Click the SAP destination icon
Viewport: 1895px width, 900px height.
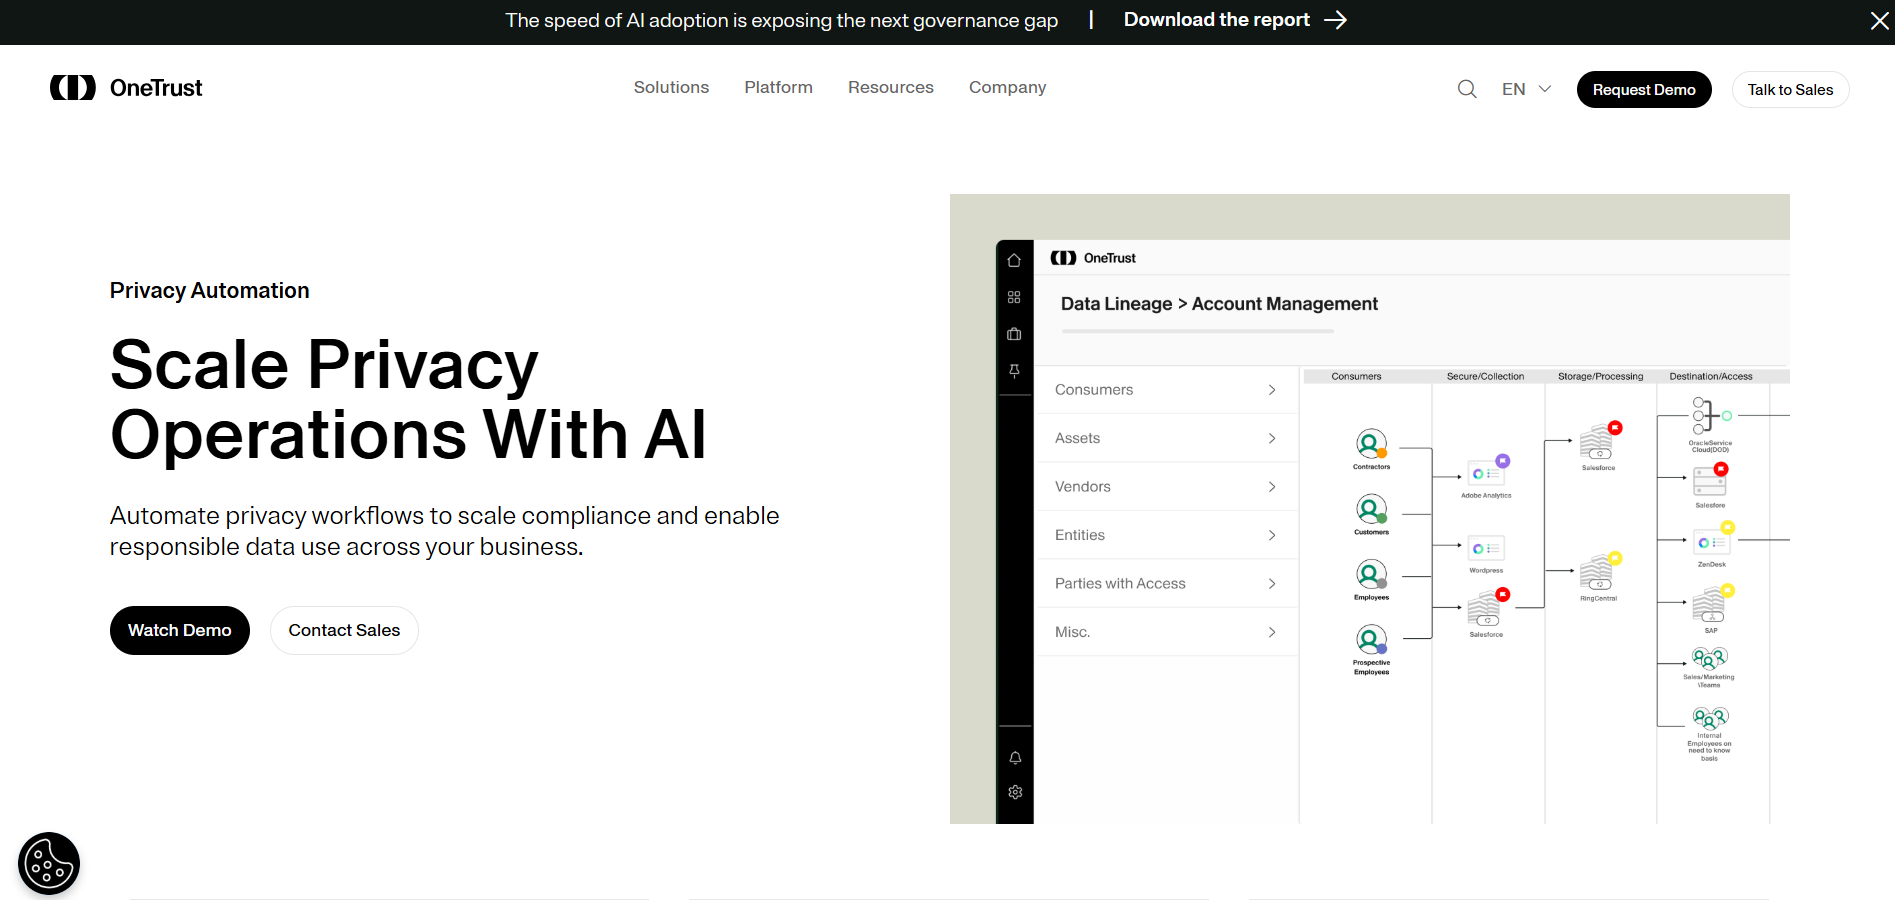coord(1710,605)
